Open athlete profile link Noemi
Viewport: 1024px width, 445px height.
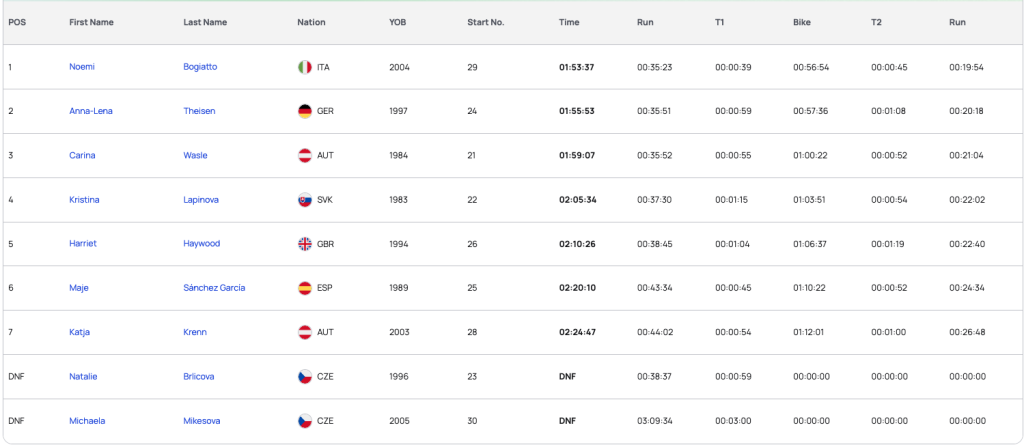click(82, 67)
